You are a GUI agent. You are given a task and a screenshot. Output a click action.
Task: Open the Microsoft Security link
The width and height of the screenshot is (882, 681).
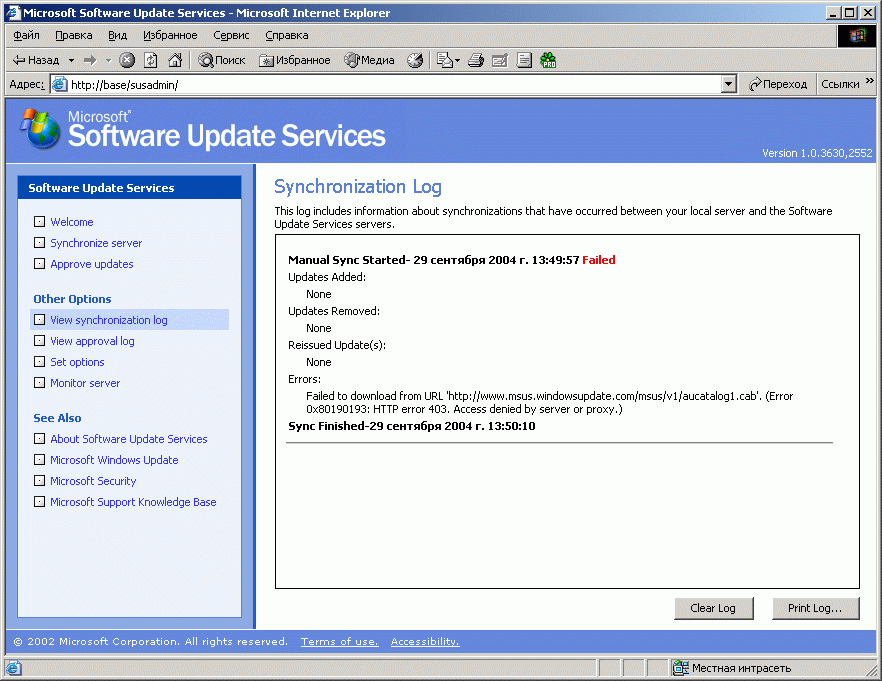coord(93,481)
